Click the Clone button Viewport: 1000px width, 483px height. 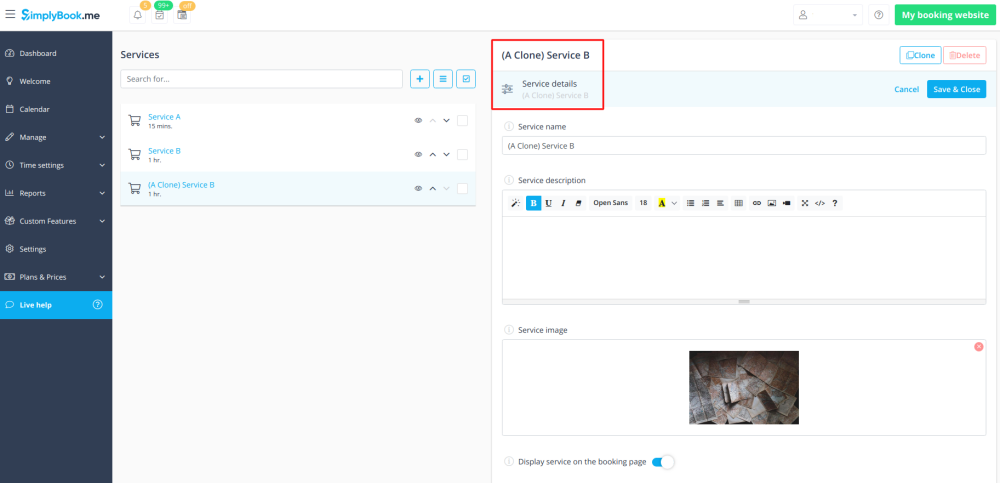(x=920, y=56)
